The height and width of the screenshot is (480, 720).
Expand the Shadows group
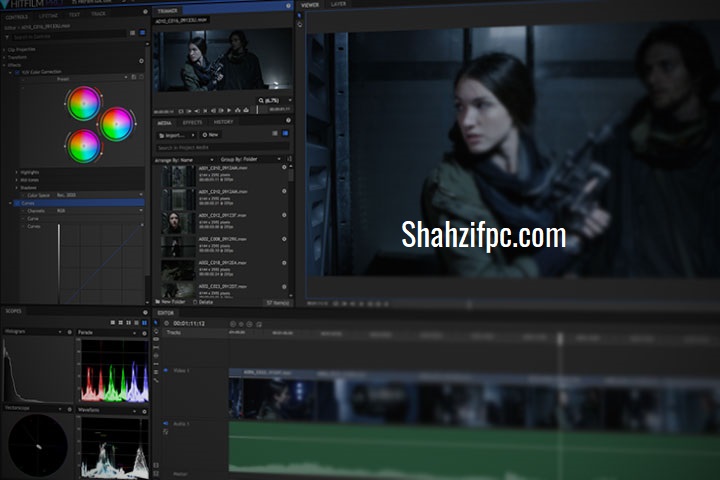tap(17, 187)
